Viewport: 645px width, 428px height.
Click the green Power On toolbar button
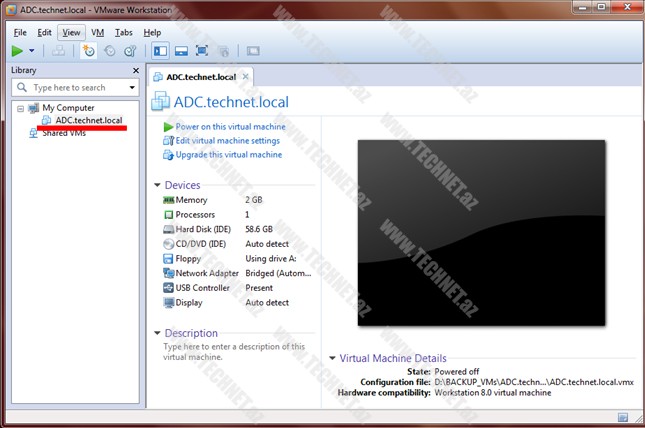click(x=17, y=51)
